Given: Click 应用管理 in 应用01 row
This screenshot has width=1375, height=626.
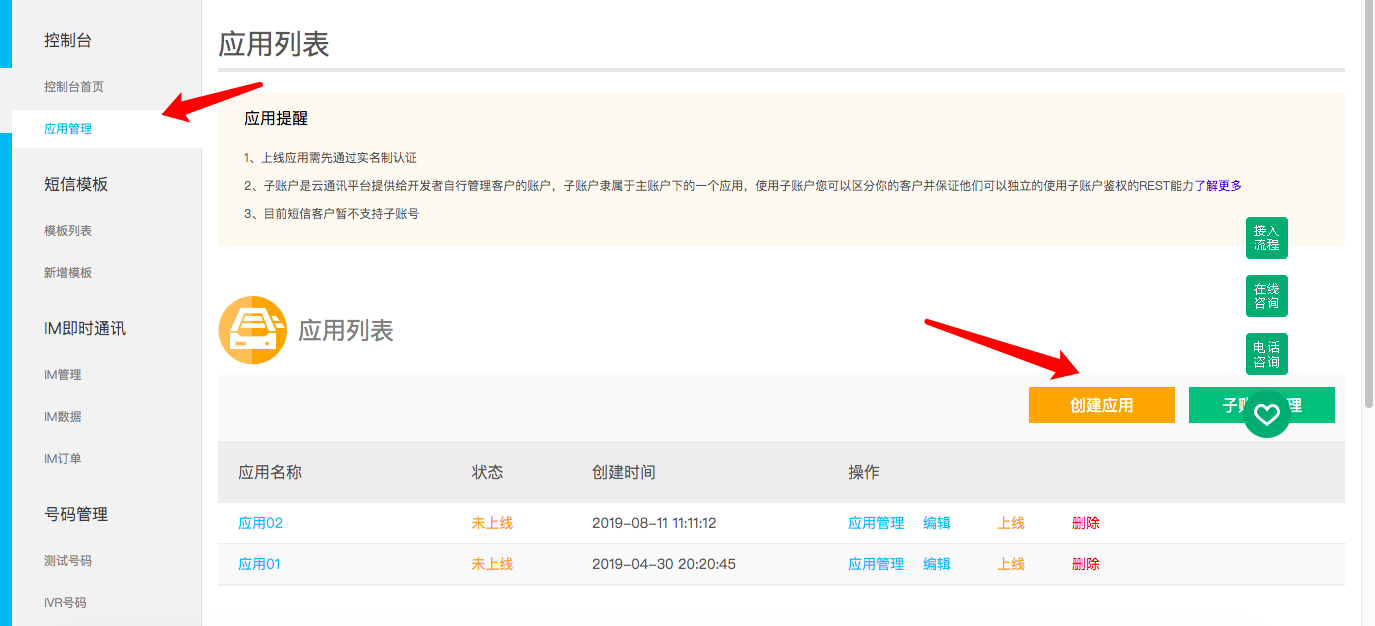Looking at the screenshot, I should pyautogui.click(x=876, y=564).
